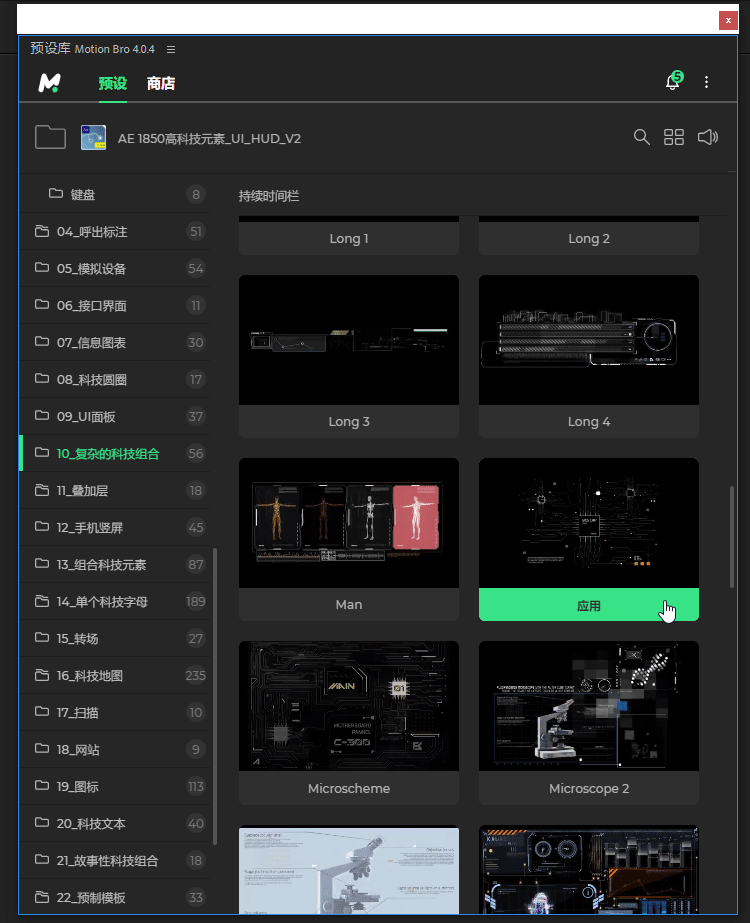Switch to the 预设 tab
The image size is (750, 923).
click(112, 84)
